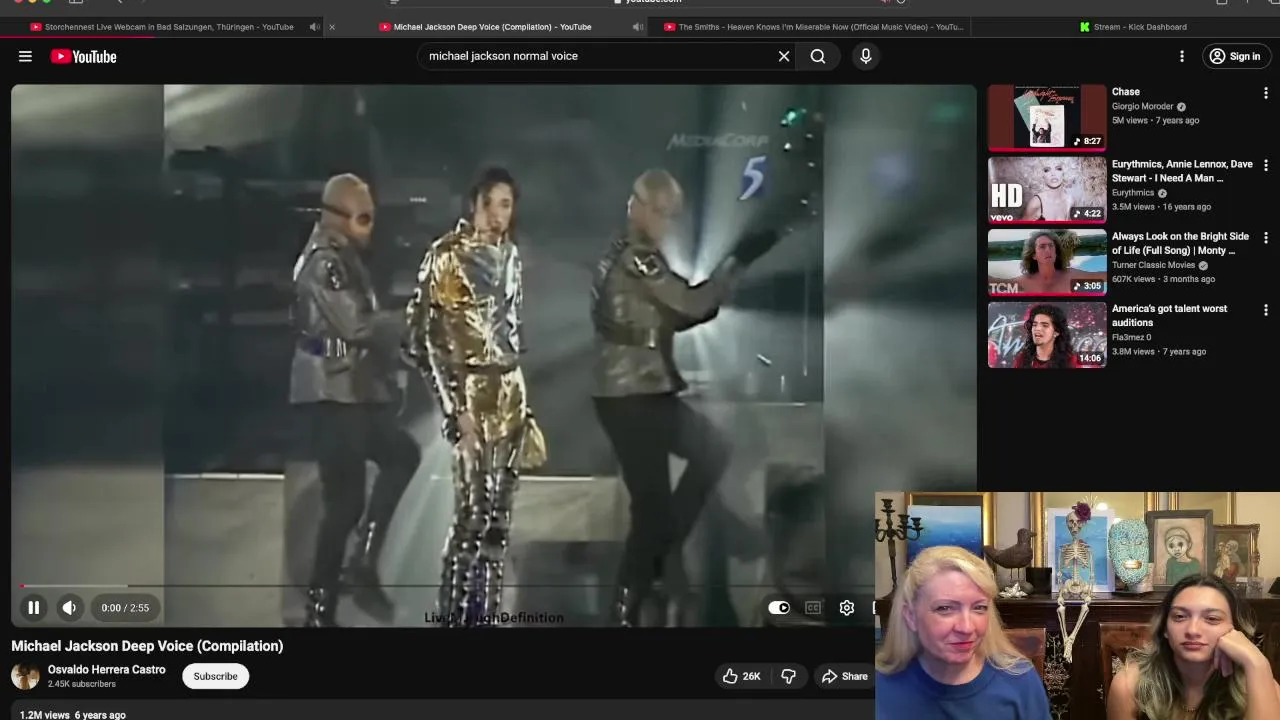This screenshot has width=1280, height=720.
Task: Open the Giorgio Moroder channel link
Action: pos(1143,106)
